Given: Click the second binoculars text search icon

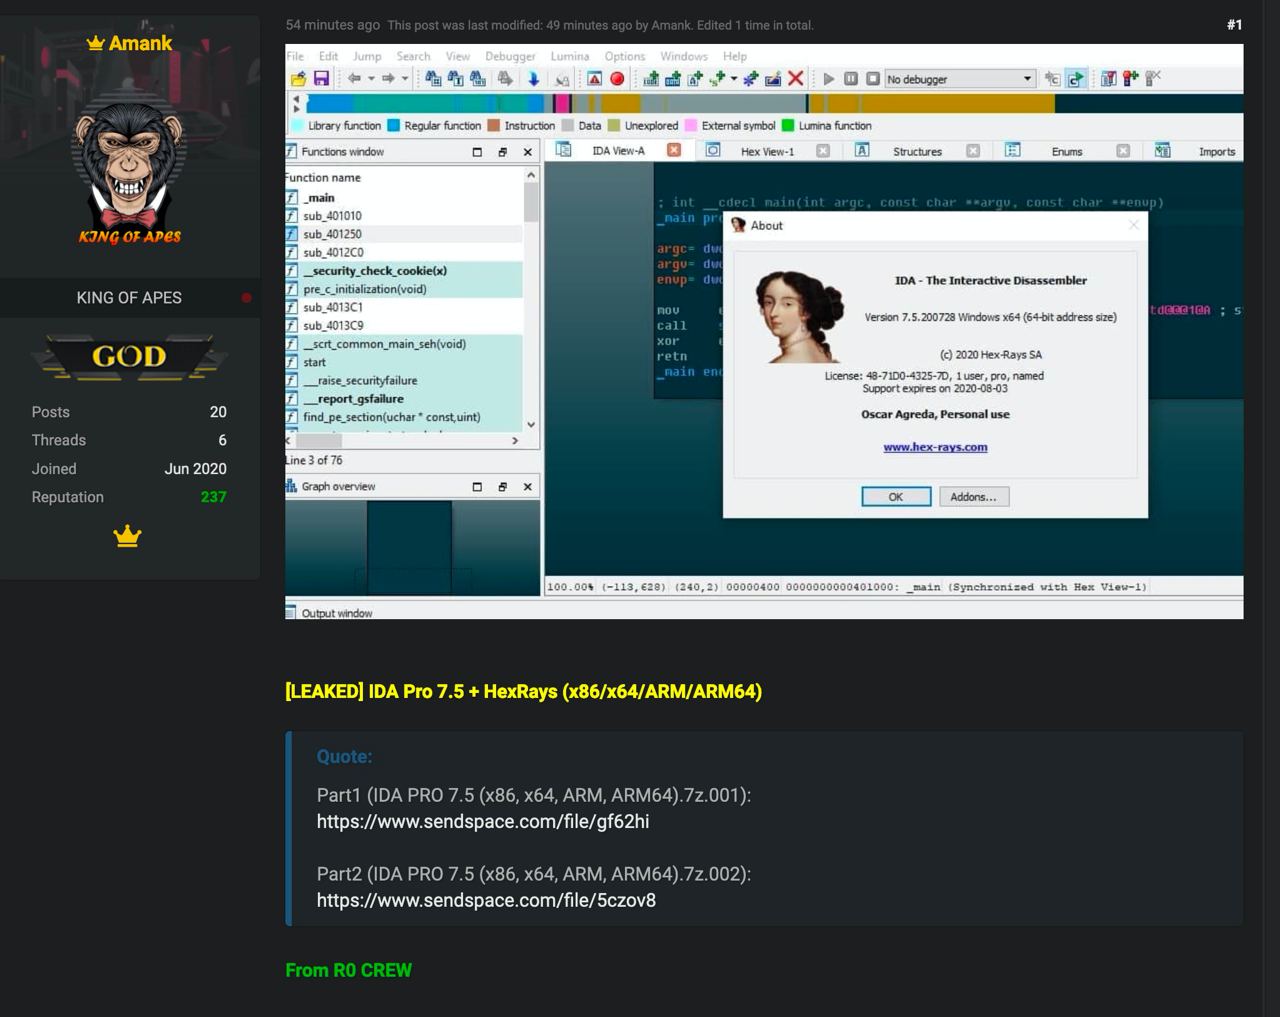Looking at the screenshot, I should 456,79.
